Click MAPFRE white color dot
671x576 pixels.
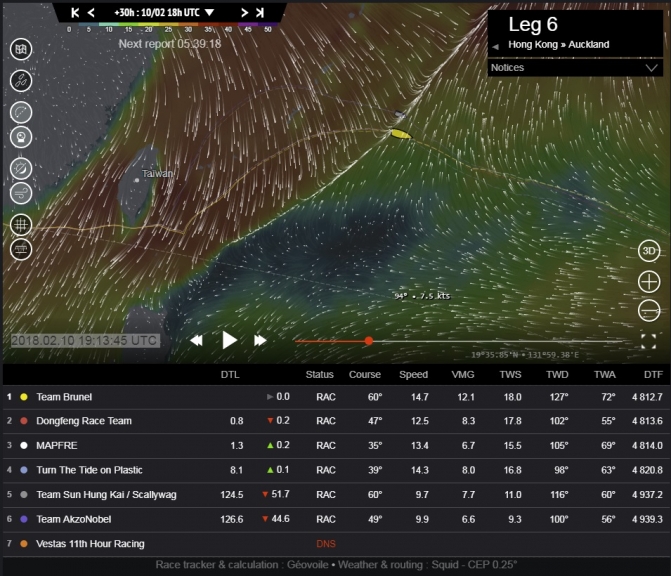point(24,445)
